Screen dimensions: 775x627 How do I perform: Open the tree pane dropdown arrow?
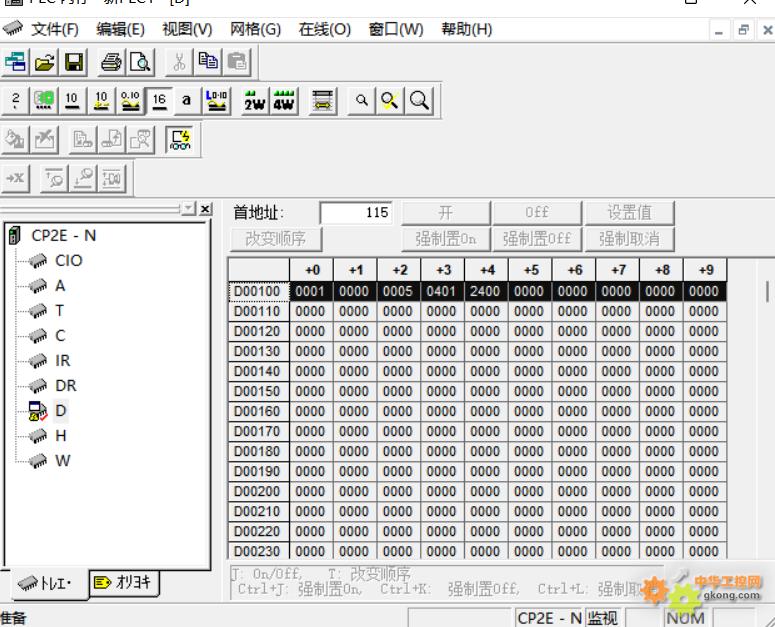click(188, 209)
